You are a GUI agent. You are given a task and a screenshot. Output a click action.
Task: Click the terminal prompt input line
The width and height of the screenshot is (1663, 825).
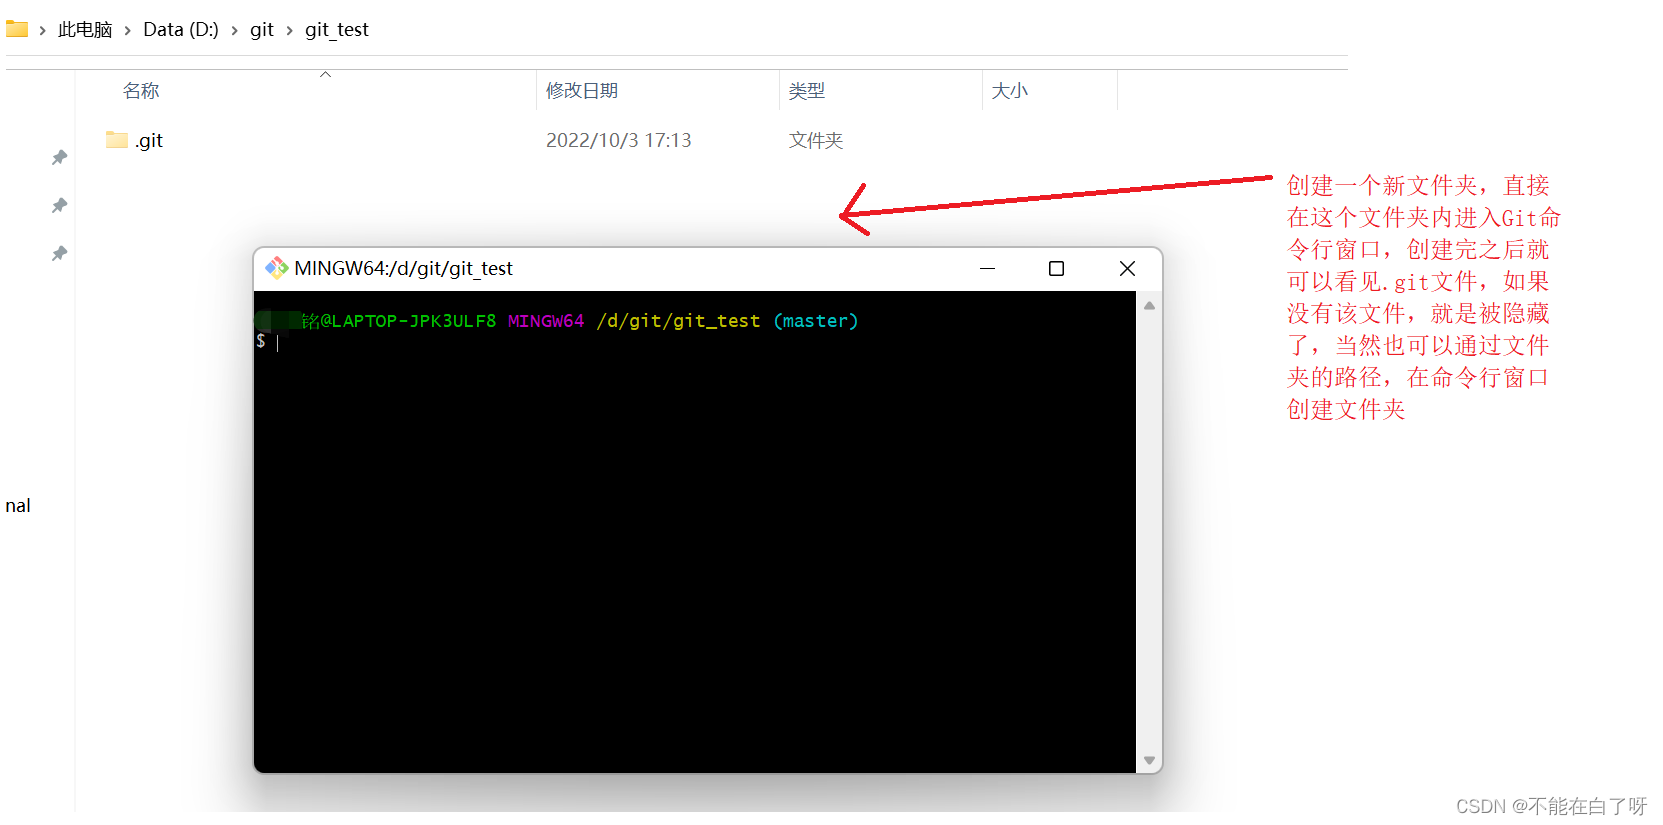click(x=695, y=342)
